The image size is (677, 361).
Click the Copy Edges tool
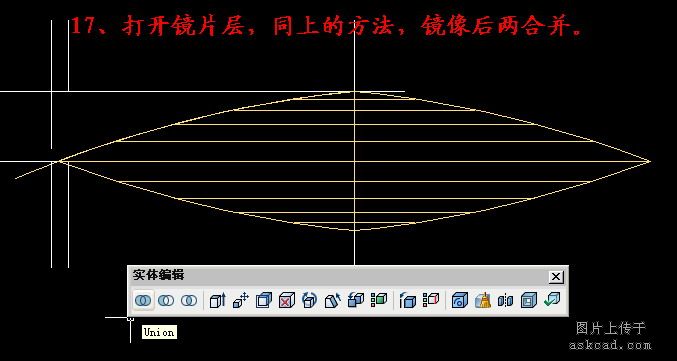(408, 300)
